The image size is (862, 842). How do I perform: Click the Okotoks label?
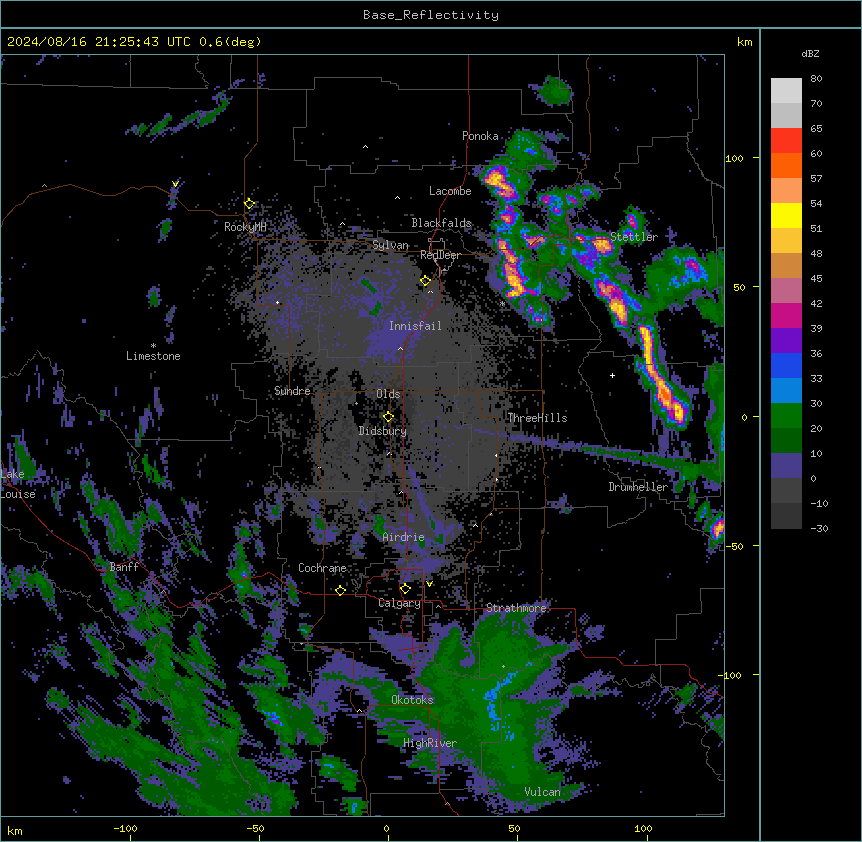(x=412, y=700)
